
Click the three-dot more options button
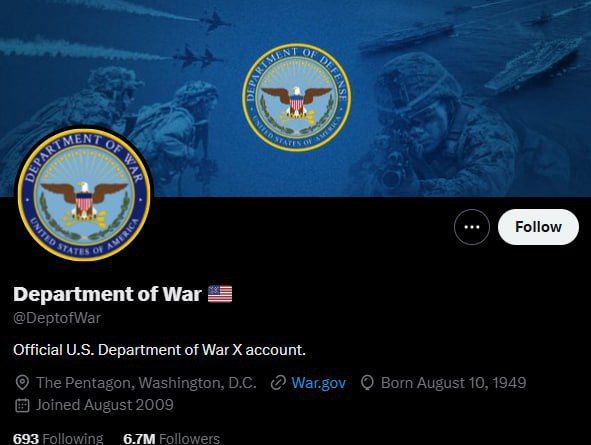pos(472,227)
